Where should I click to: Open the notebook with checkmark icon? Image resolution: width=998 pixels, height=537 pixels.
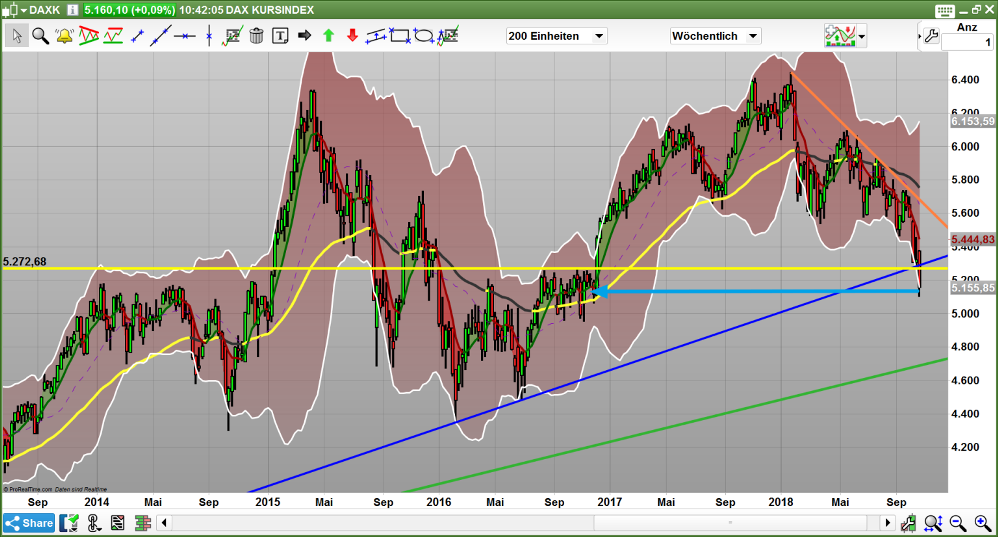[x=69, y=524]
